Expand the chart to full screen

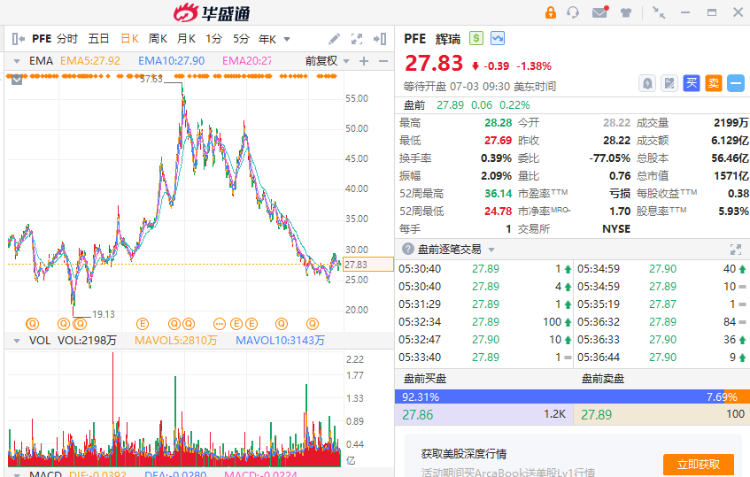pyautogui.click(x=356, y=39)
